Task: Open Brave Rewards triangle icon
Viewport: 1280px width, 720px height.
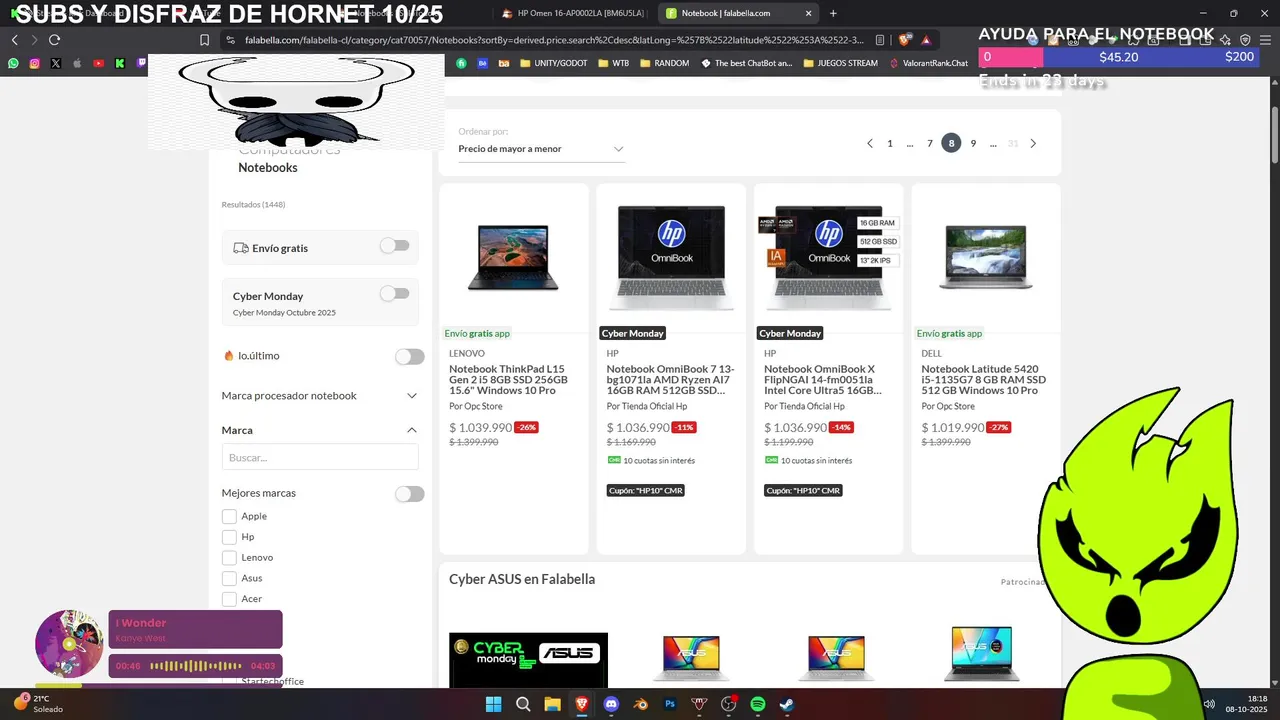Action: [x=926, y=40]
